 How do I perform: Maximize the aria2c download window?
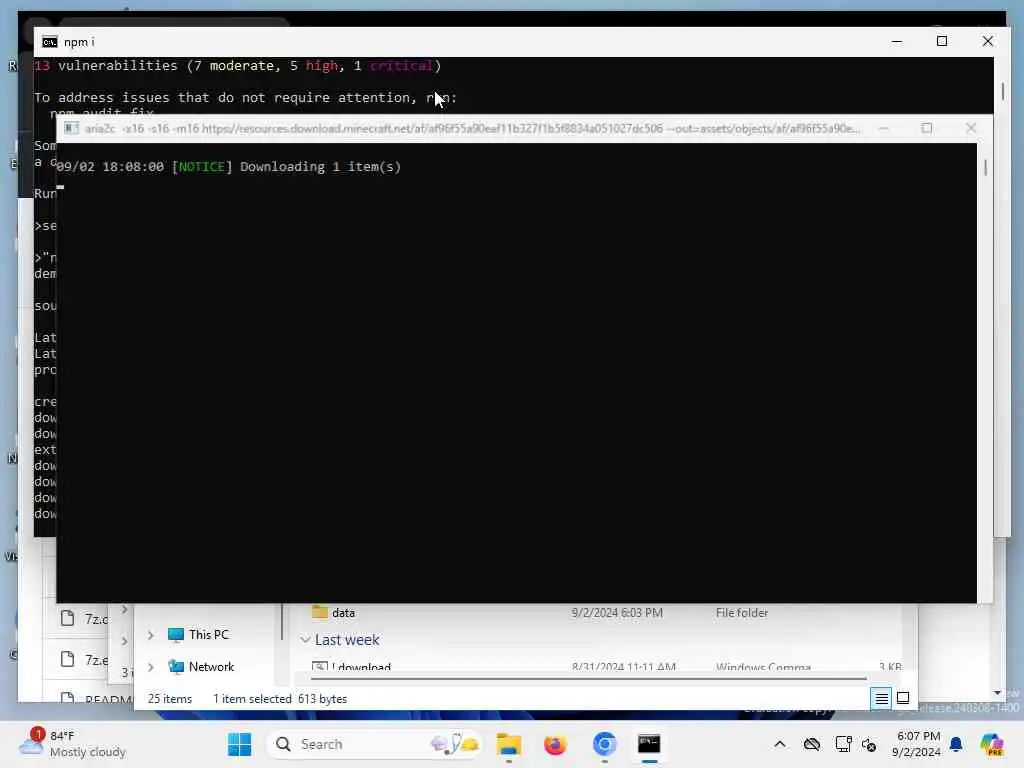pos(927,128)
